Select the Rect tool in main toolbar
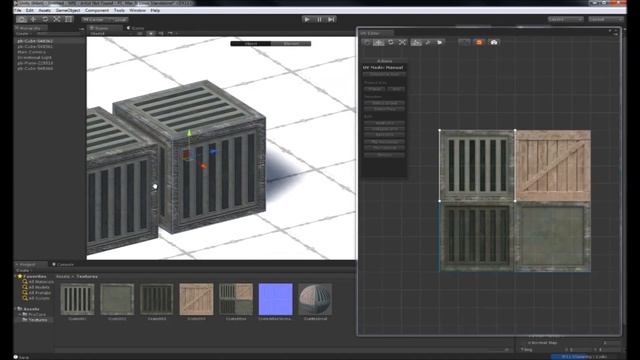This screenshot has height=360, width=640. tap(68, 19)
